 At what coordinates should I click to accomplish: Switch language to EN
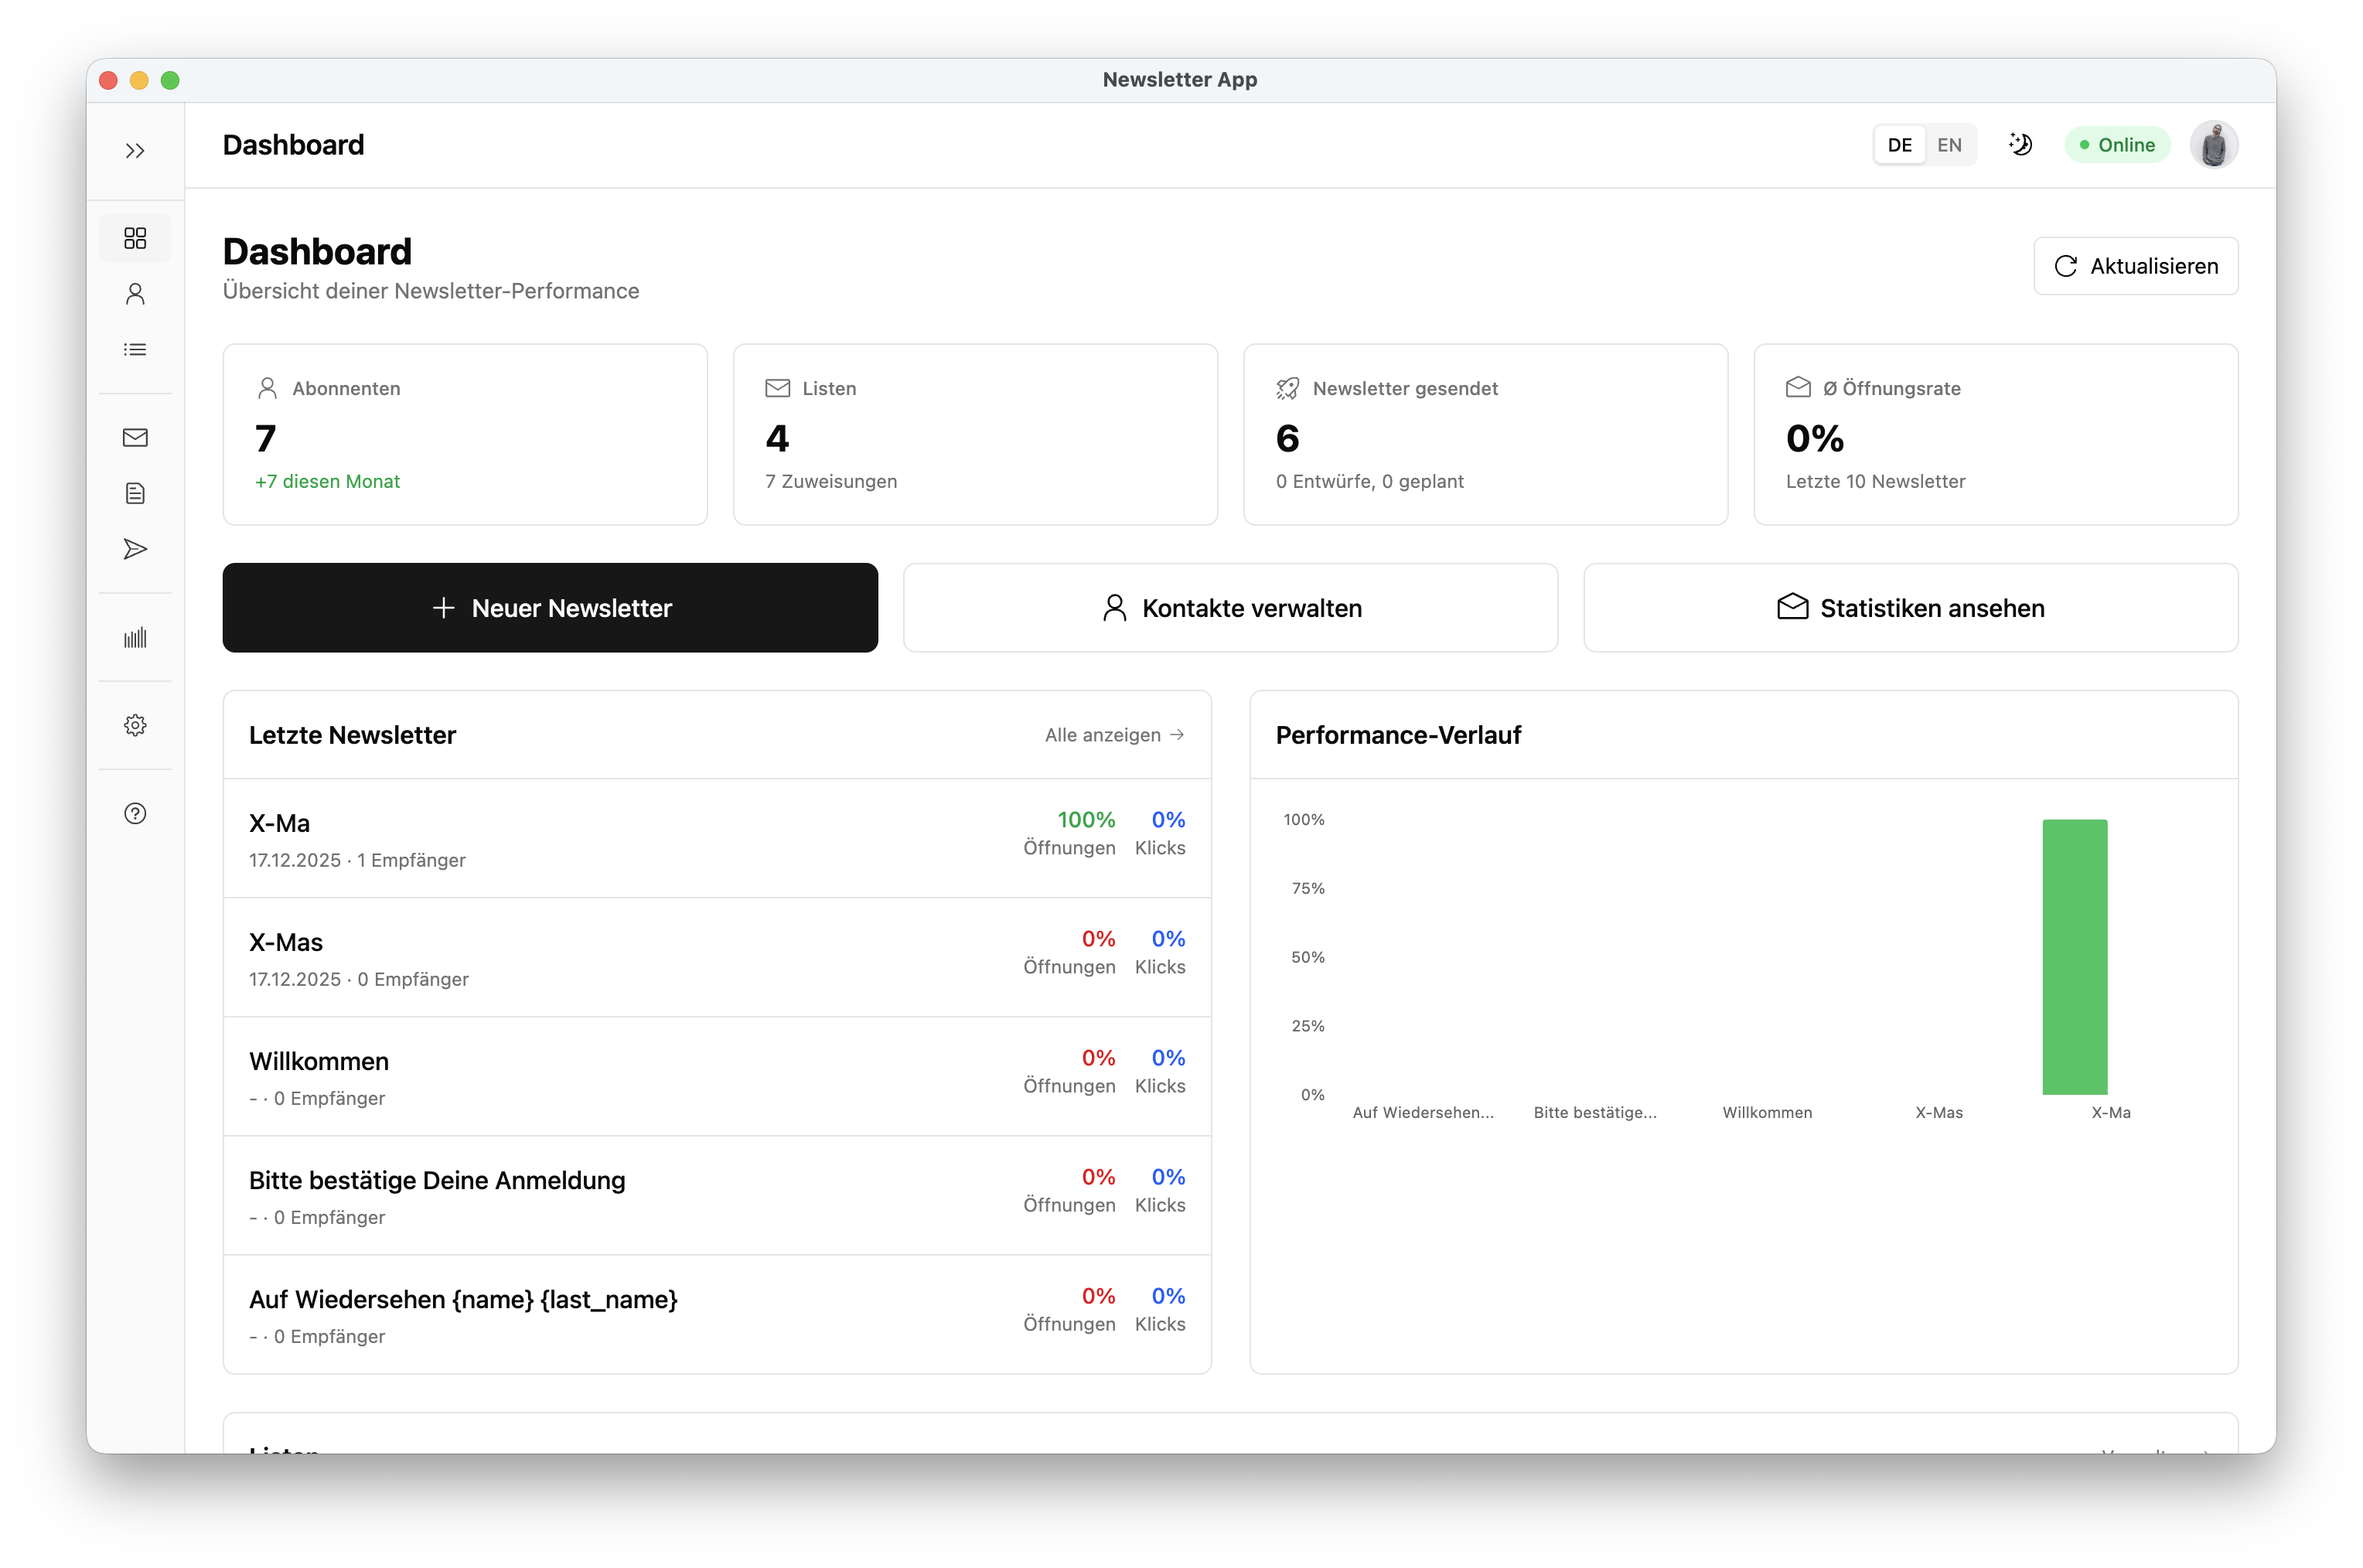[1949, 145]
